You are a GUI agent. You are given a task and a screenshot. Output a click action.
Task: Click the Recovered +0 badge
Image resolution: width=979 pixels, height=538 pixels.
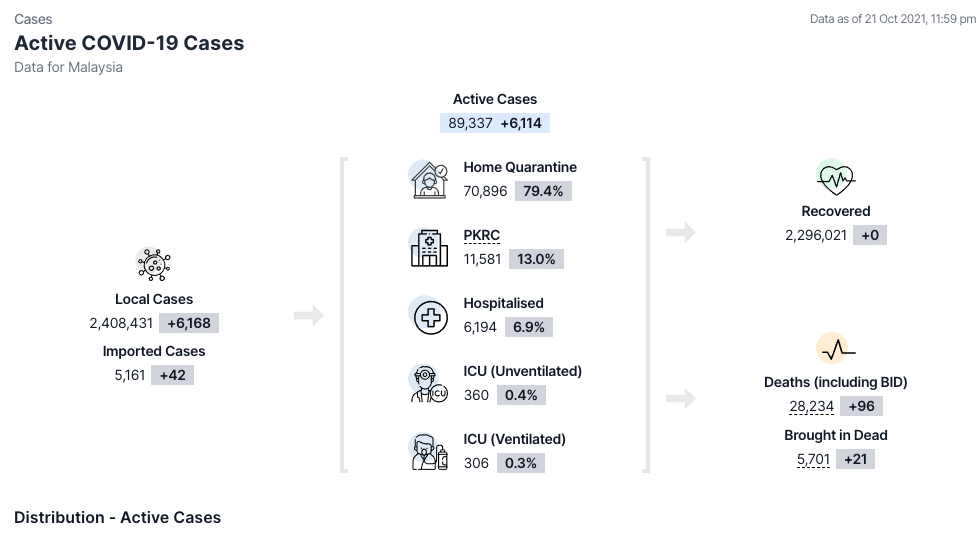click(x=869, y=235)
